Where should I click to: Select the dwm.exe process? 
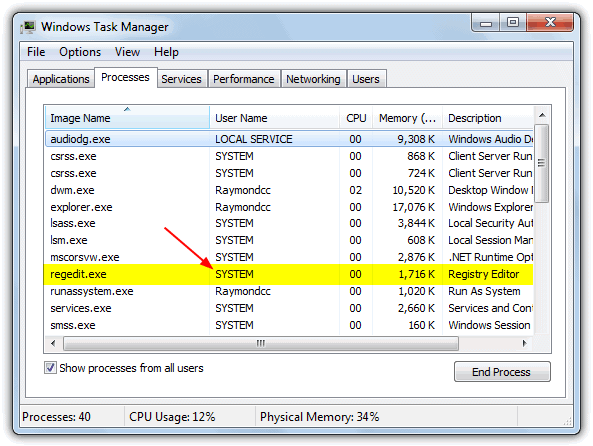289,190
